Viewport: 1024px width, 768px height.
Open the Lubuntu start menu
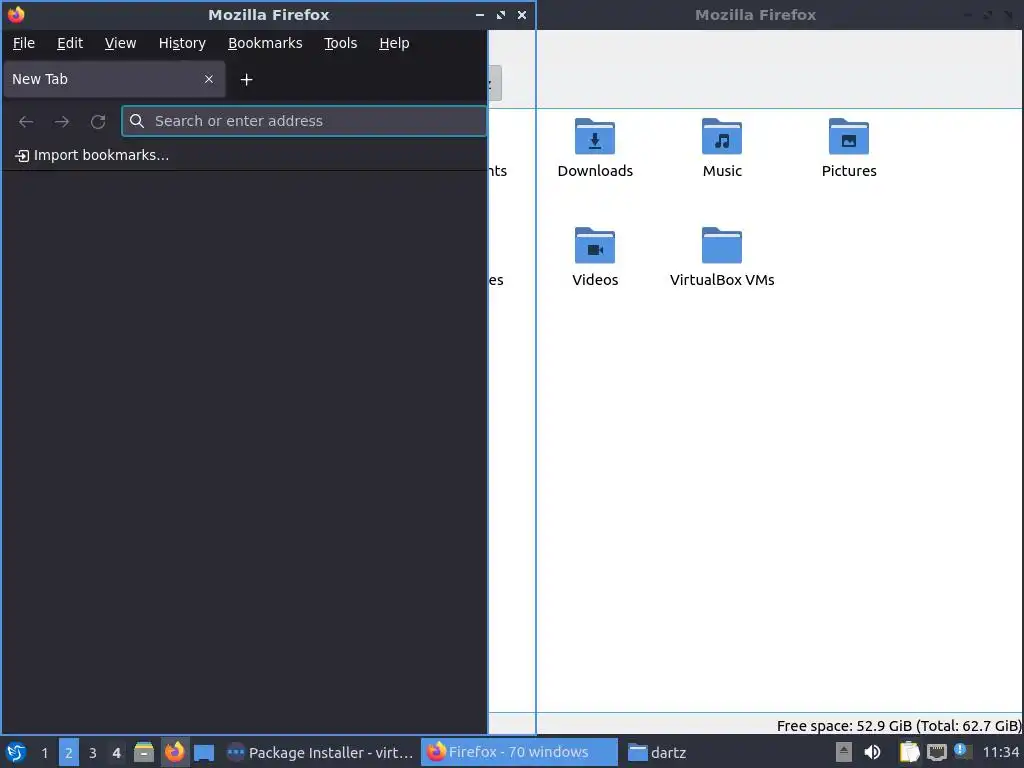pos(16,752)
